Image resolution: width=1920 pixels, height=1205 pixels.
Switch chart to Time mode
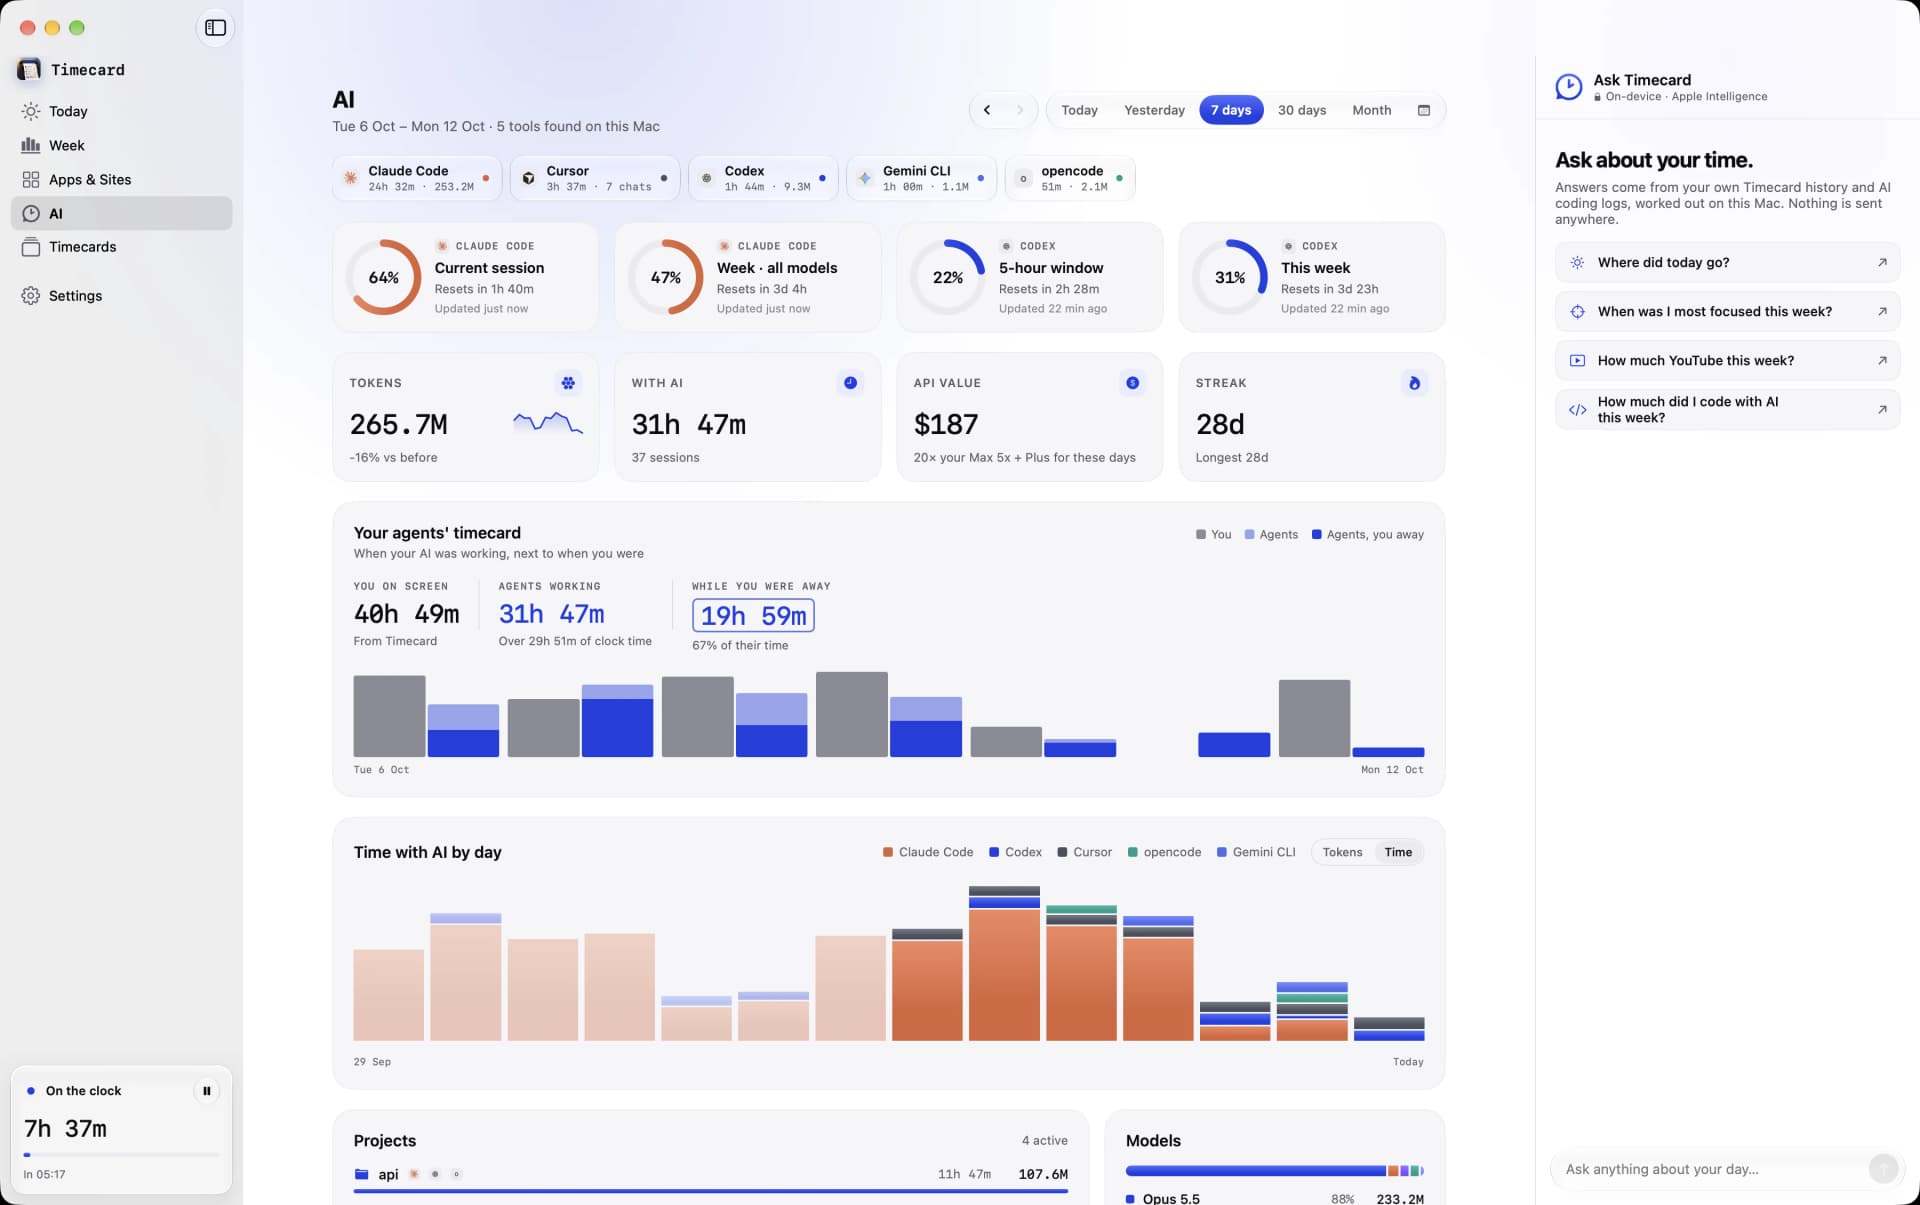[1398, 852]
